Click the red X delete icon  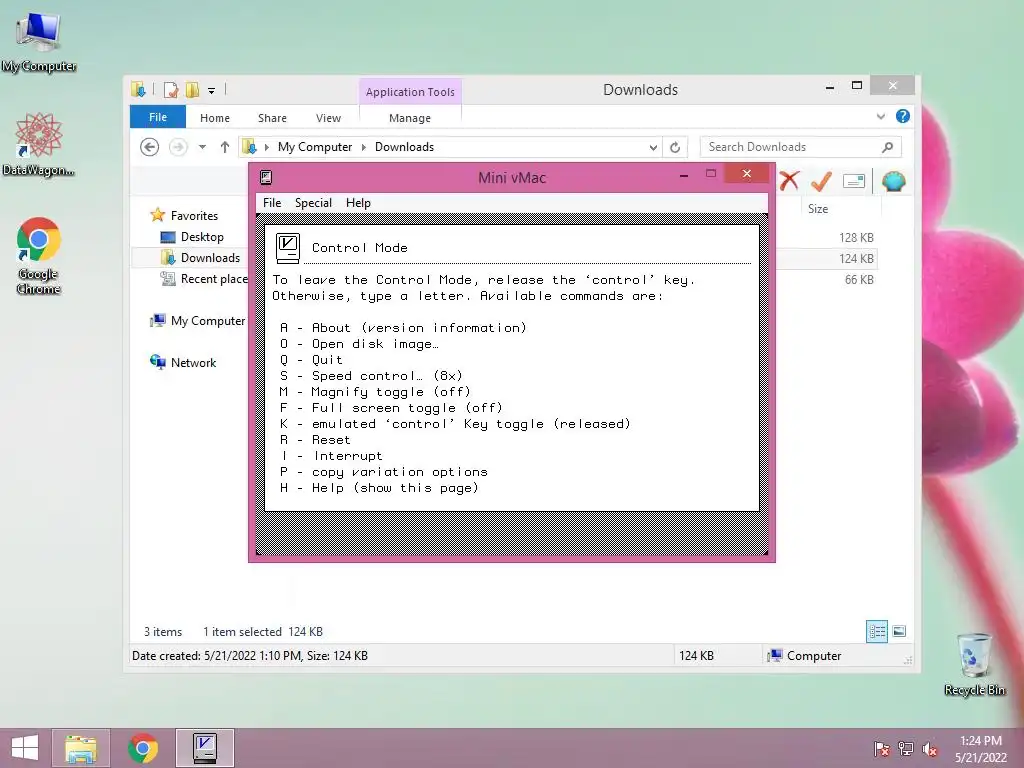tap(789, 181)
